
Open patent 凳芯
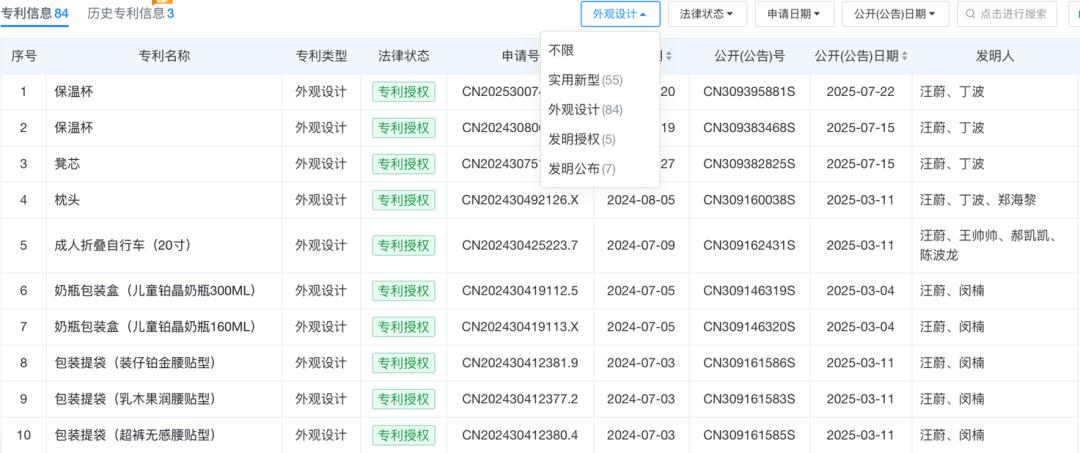click(x=68, y=164)
